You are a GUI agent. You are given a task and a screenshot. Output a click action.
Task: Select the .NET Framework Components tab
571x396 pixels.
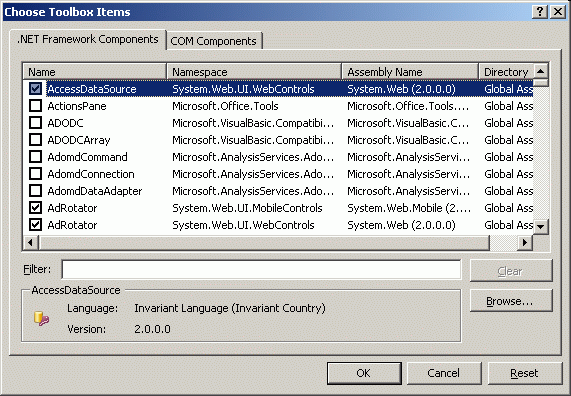coord(88,39)
